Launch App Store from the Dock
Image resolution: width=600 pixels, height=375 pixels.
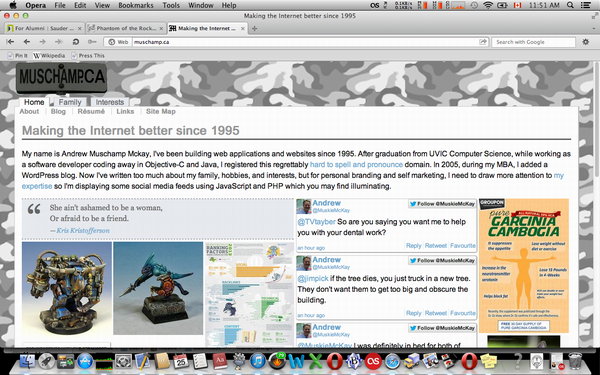[85, 361]
